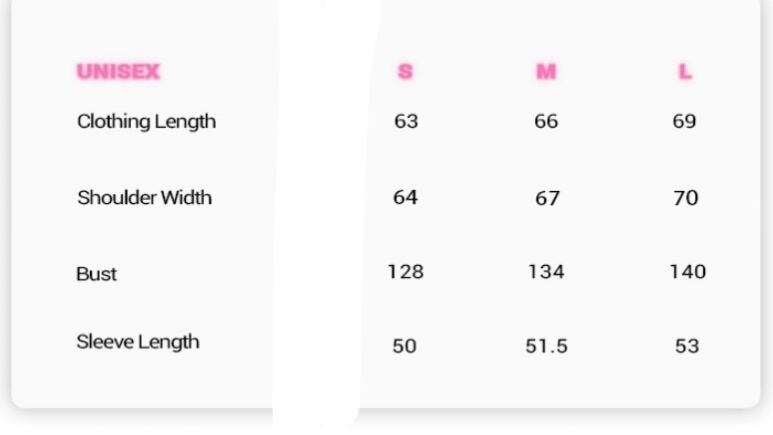This screenshot has height=435, width=773.
Task: Click the Clothing Length row label
Action: (x=146, y=122)
